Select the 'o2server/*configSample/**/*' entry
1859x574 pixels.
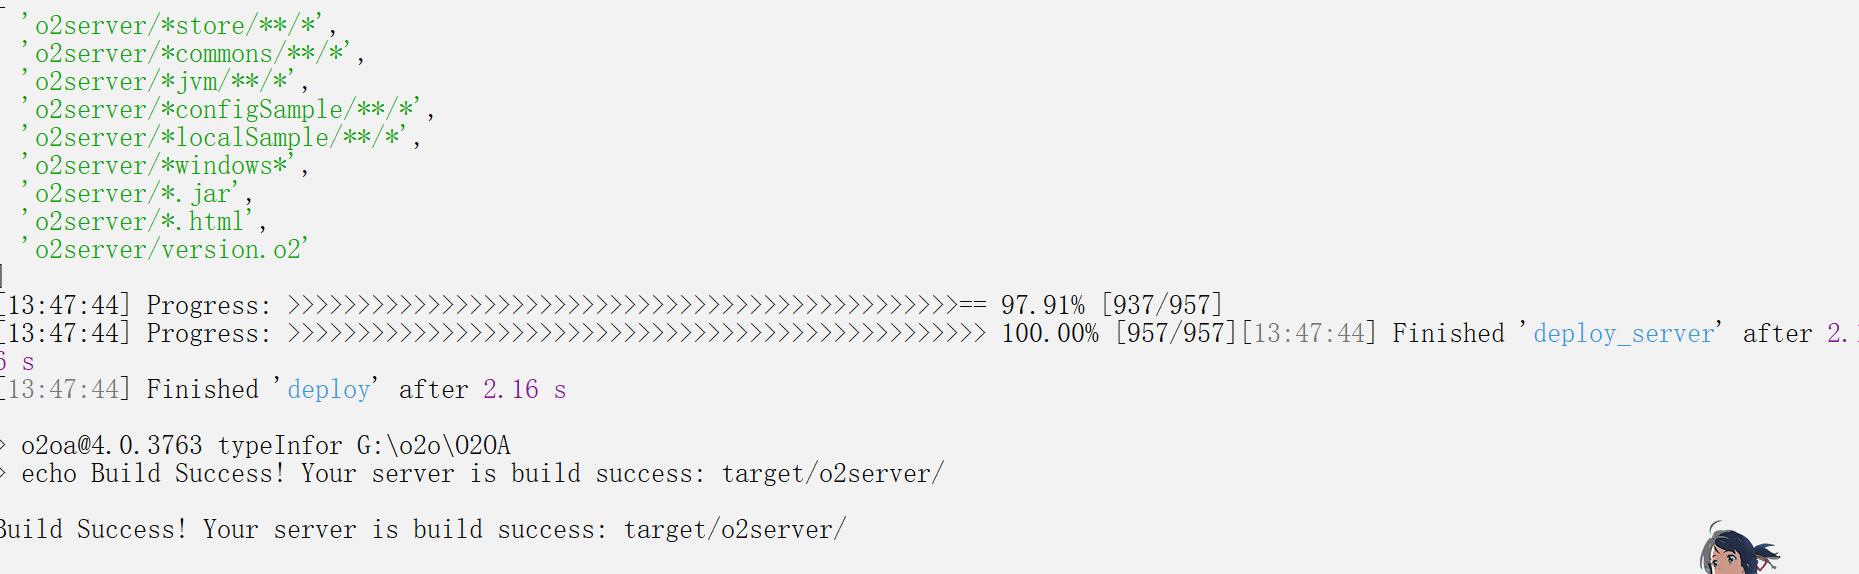[x=227, y=110]
